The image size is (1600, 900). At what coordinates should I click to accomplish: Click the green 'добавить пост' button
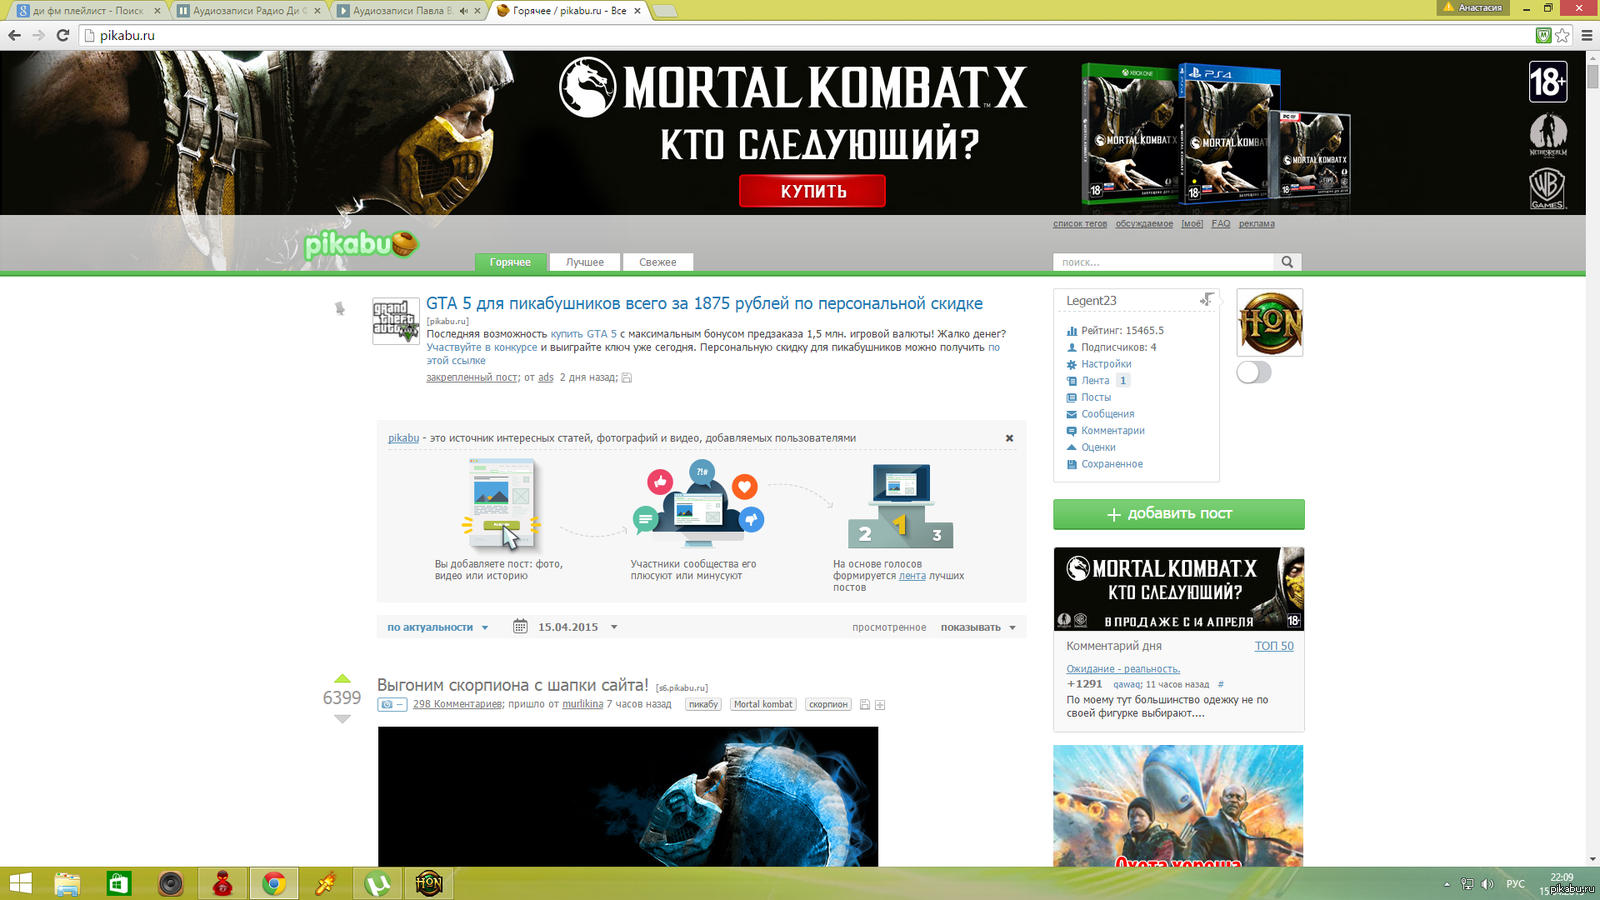click(x=1178, y=514)
